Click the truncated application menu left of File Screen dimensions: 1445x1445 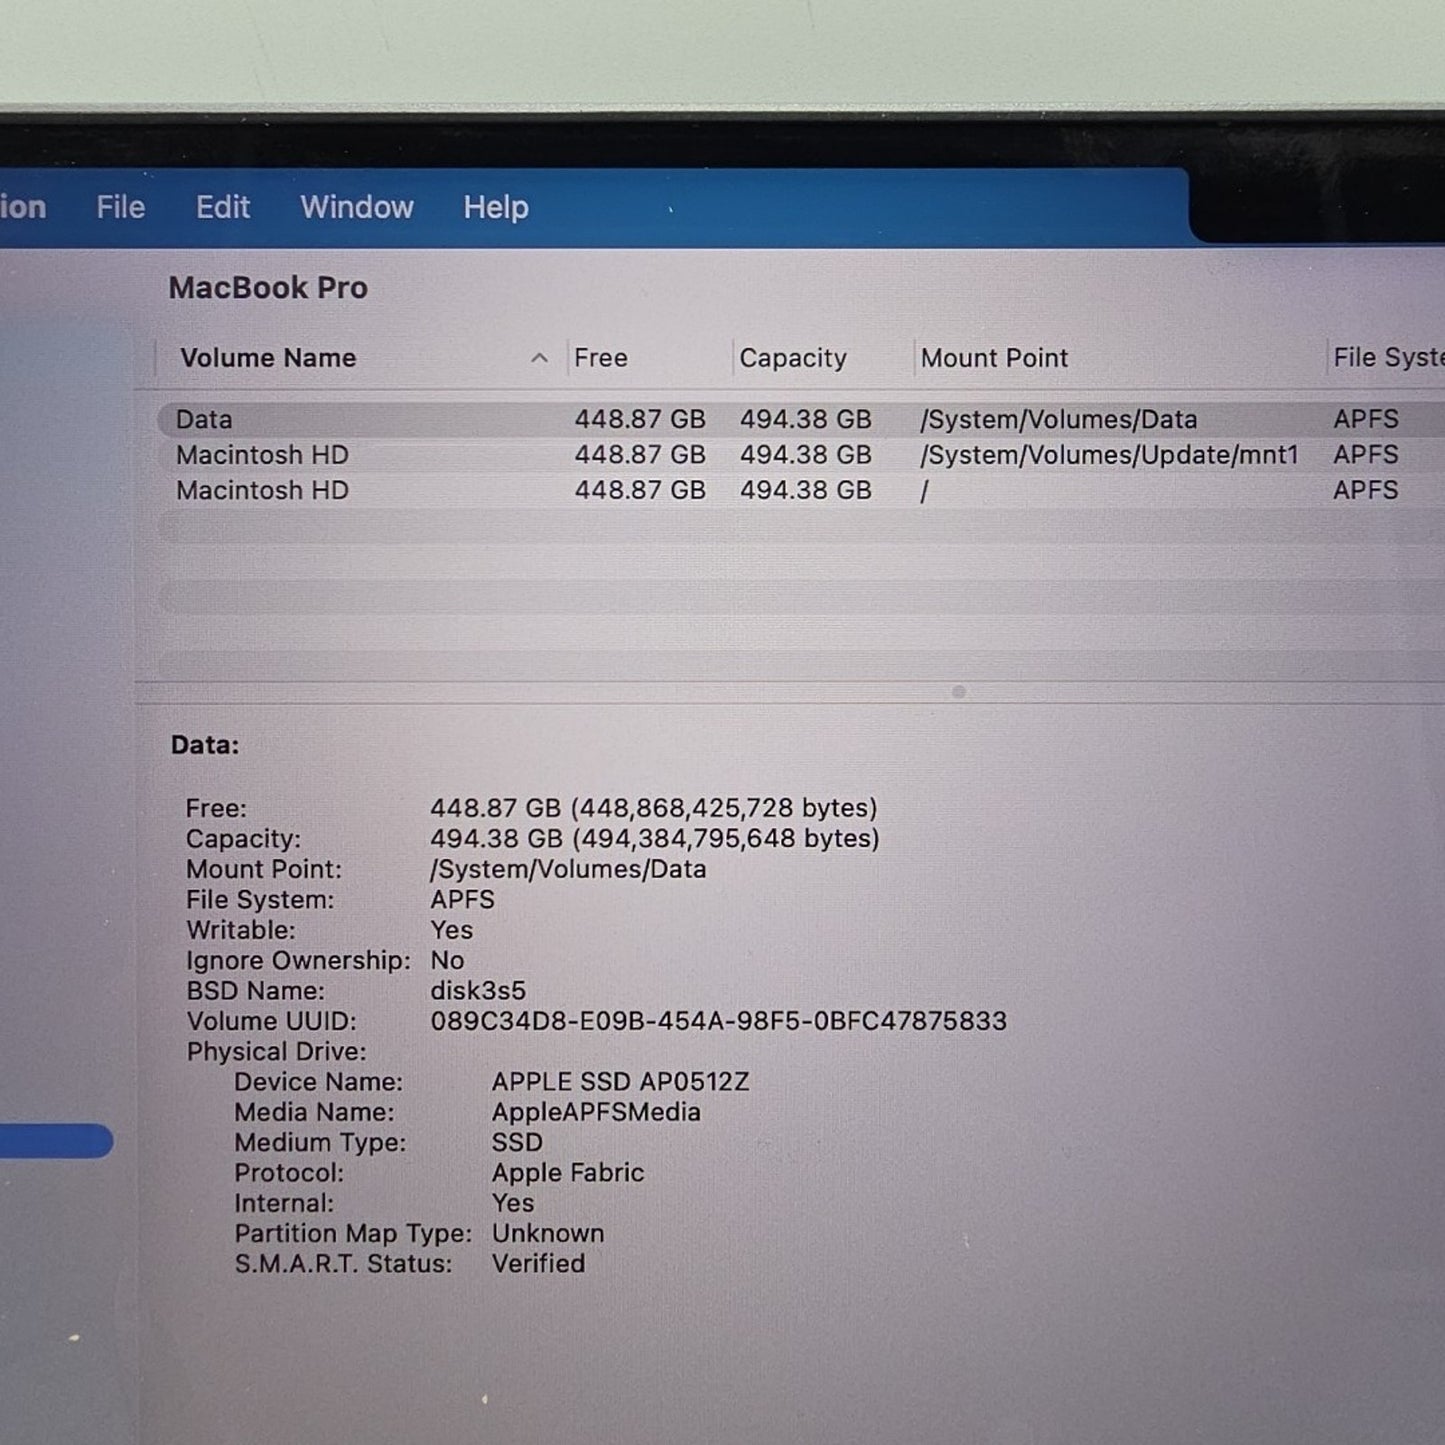click(x=22, y=207)
